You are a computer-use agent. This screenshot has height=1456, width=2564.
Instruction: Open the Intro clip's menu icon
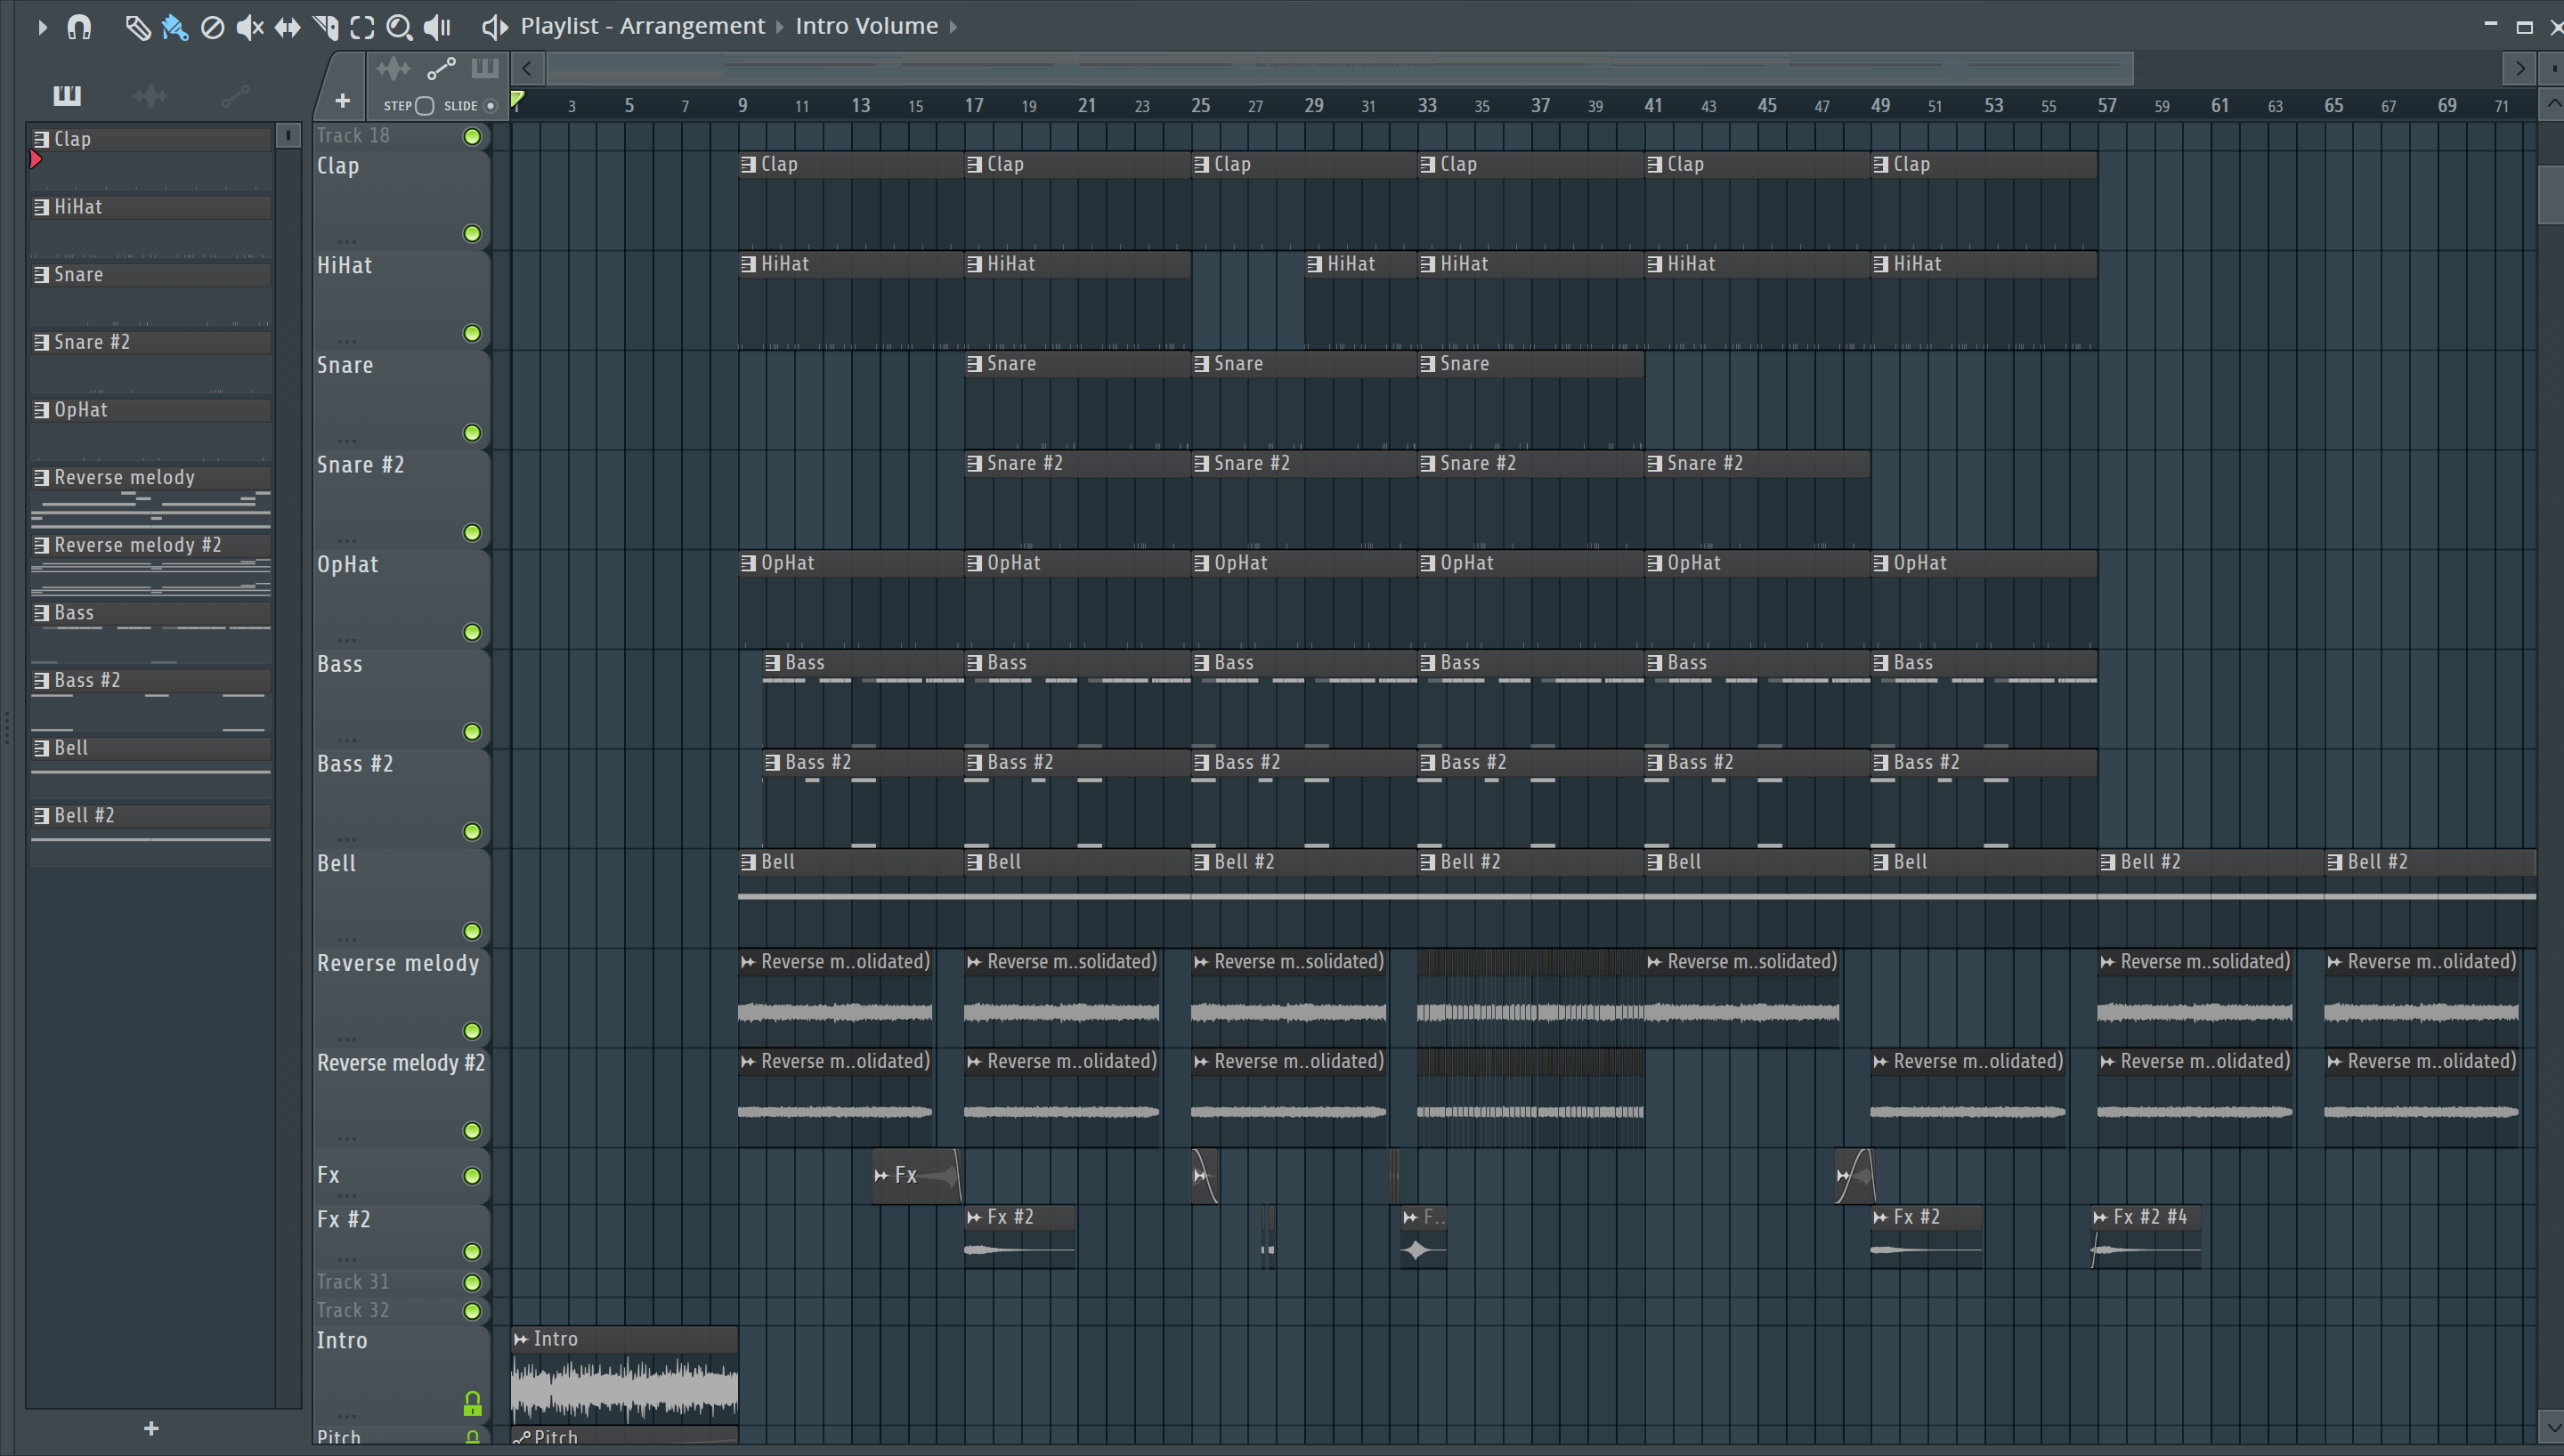click(521, 1340)
